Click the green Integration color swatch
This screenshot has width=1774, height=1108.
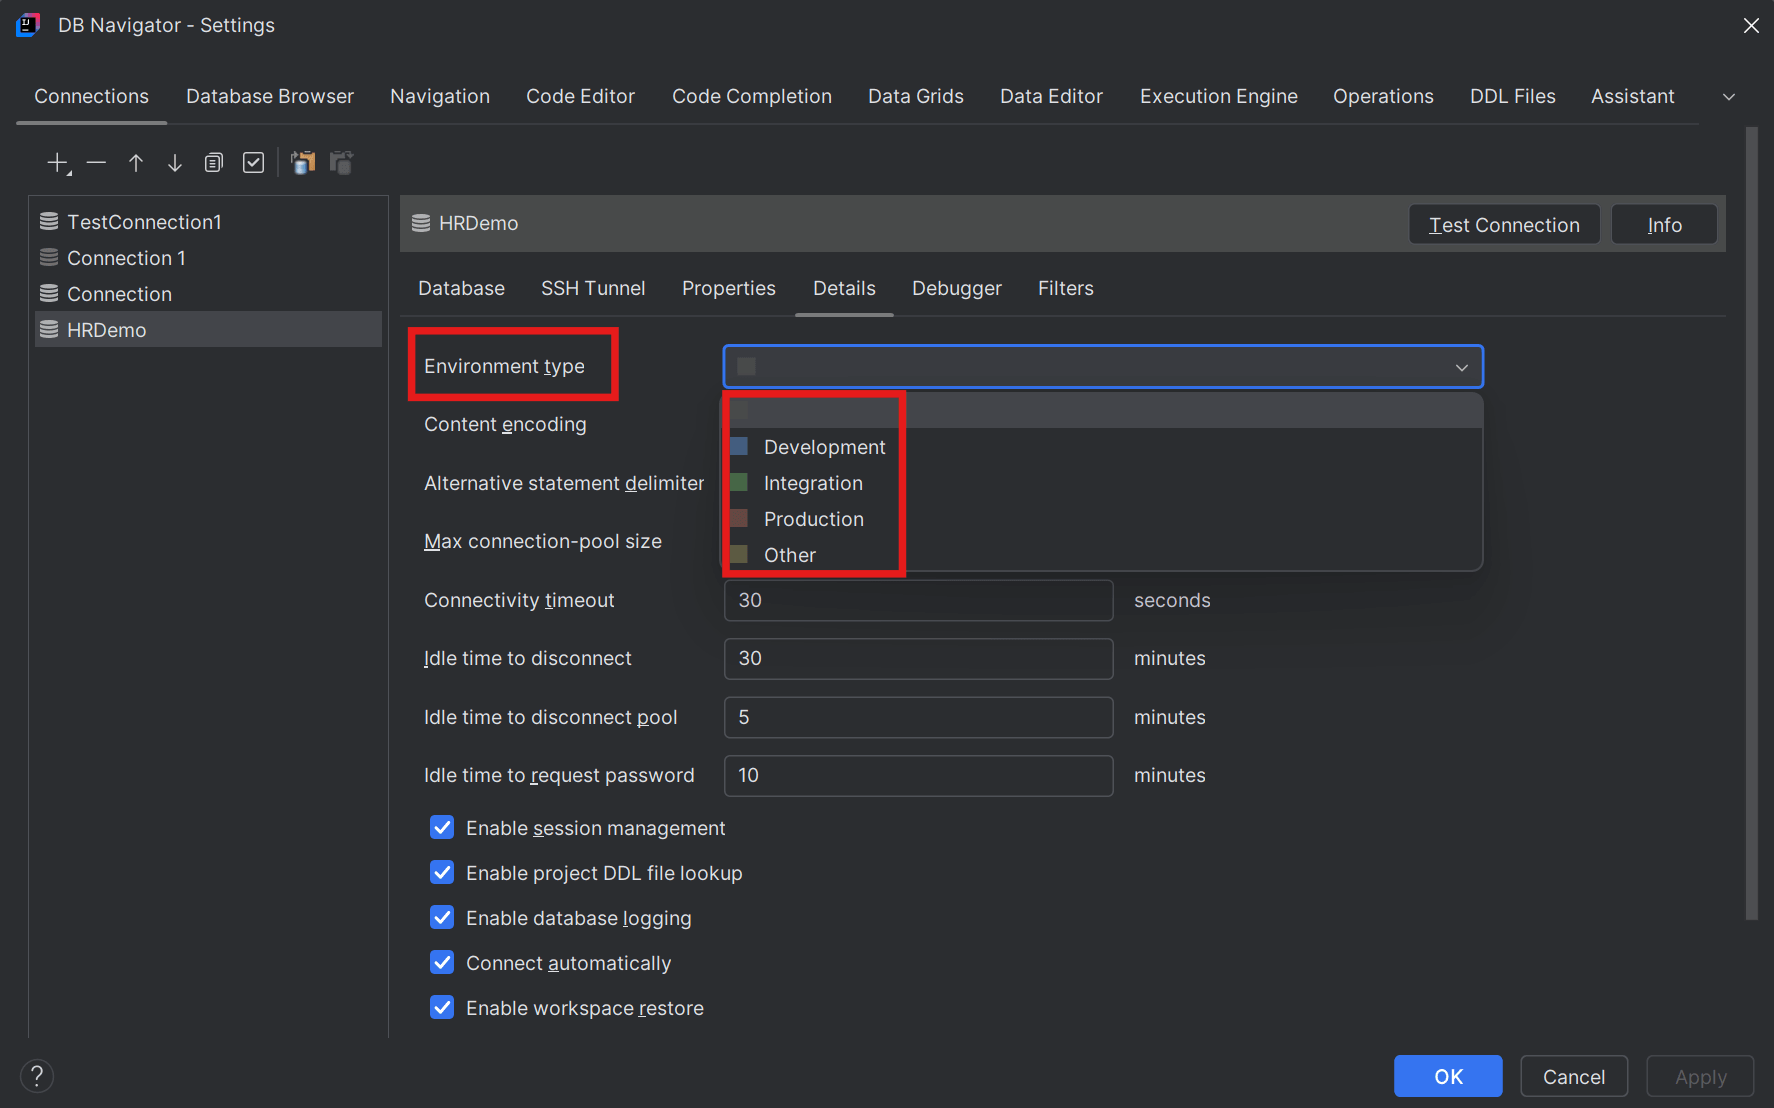(739, 482)
